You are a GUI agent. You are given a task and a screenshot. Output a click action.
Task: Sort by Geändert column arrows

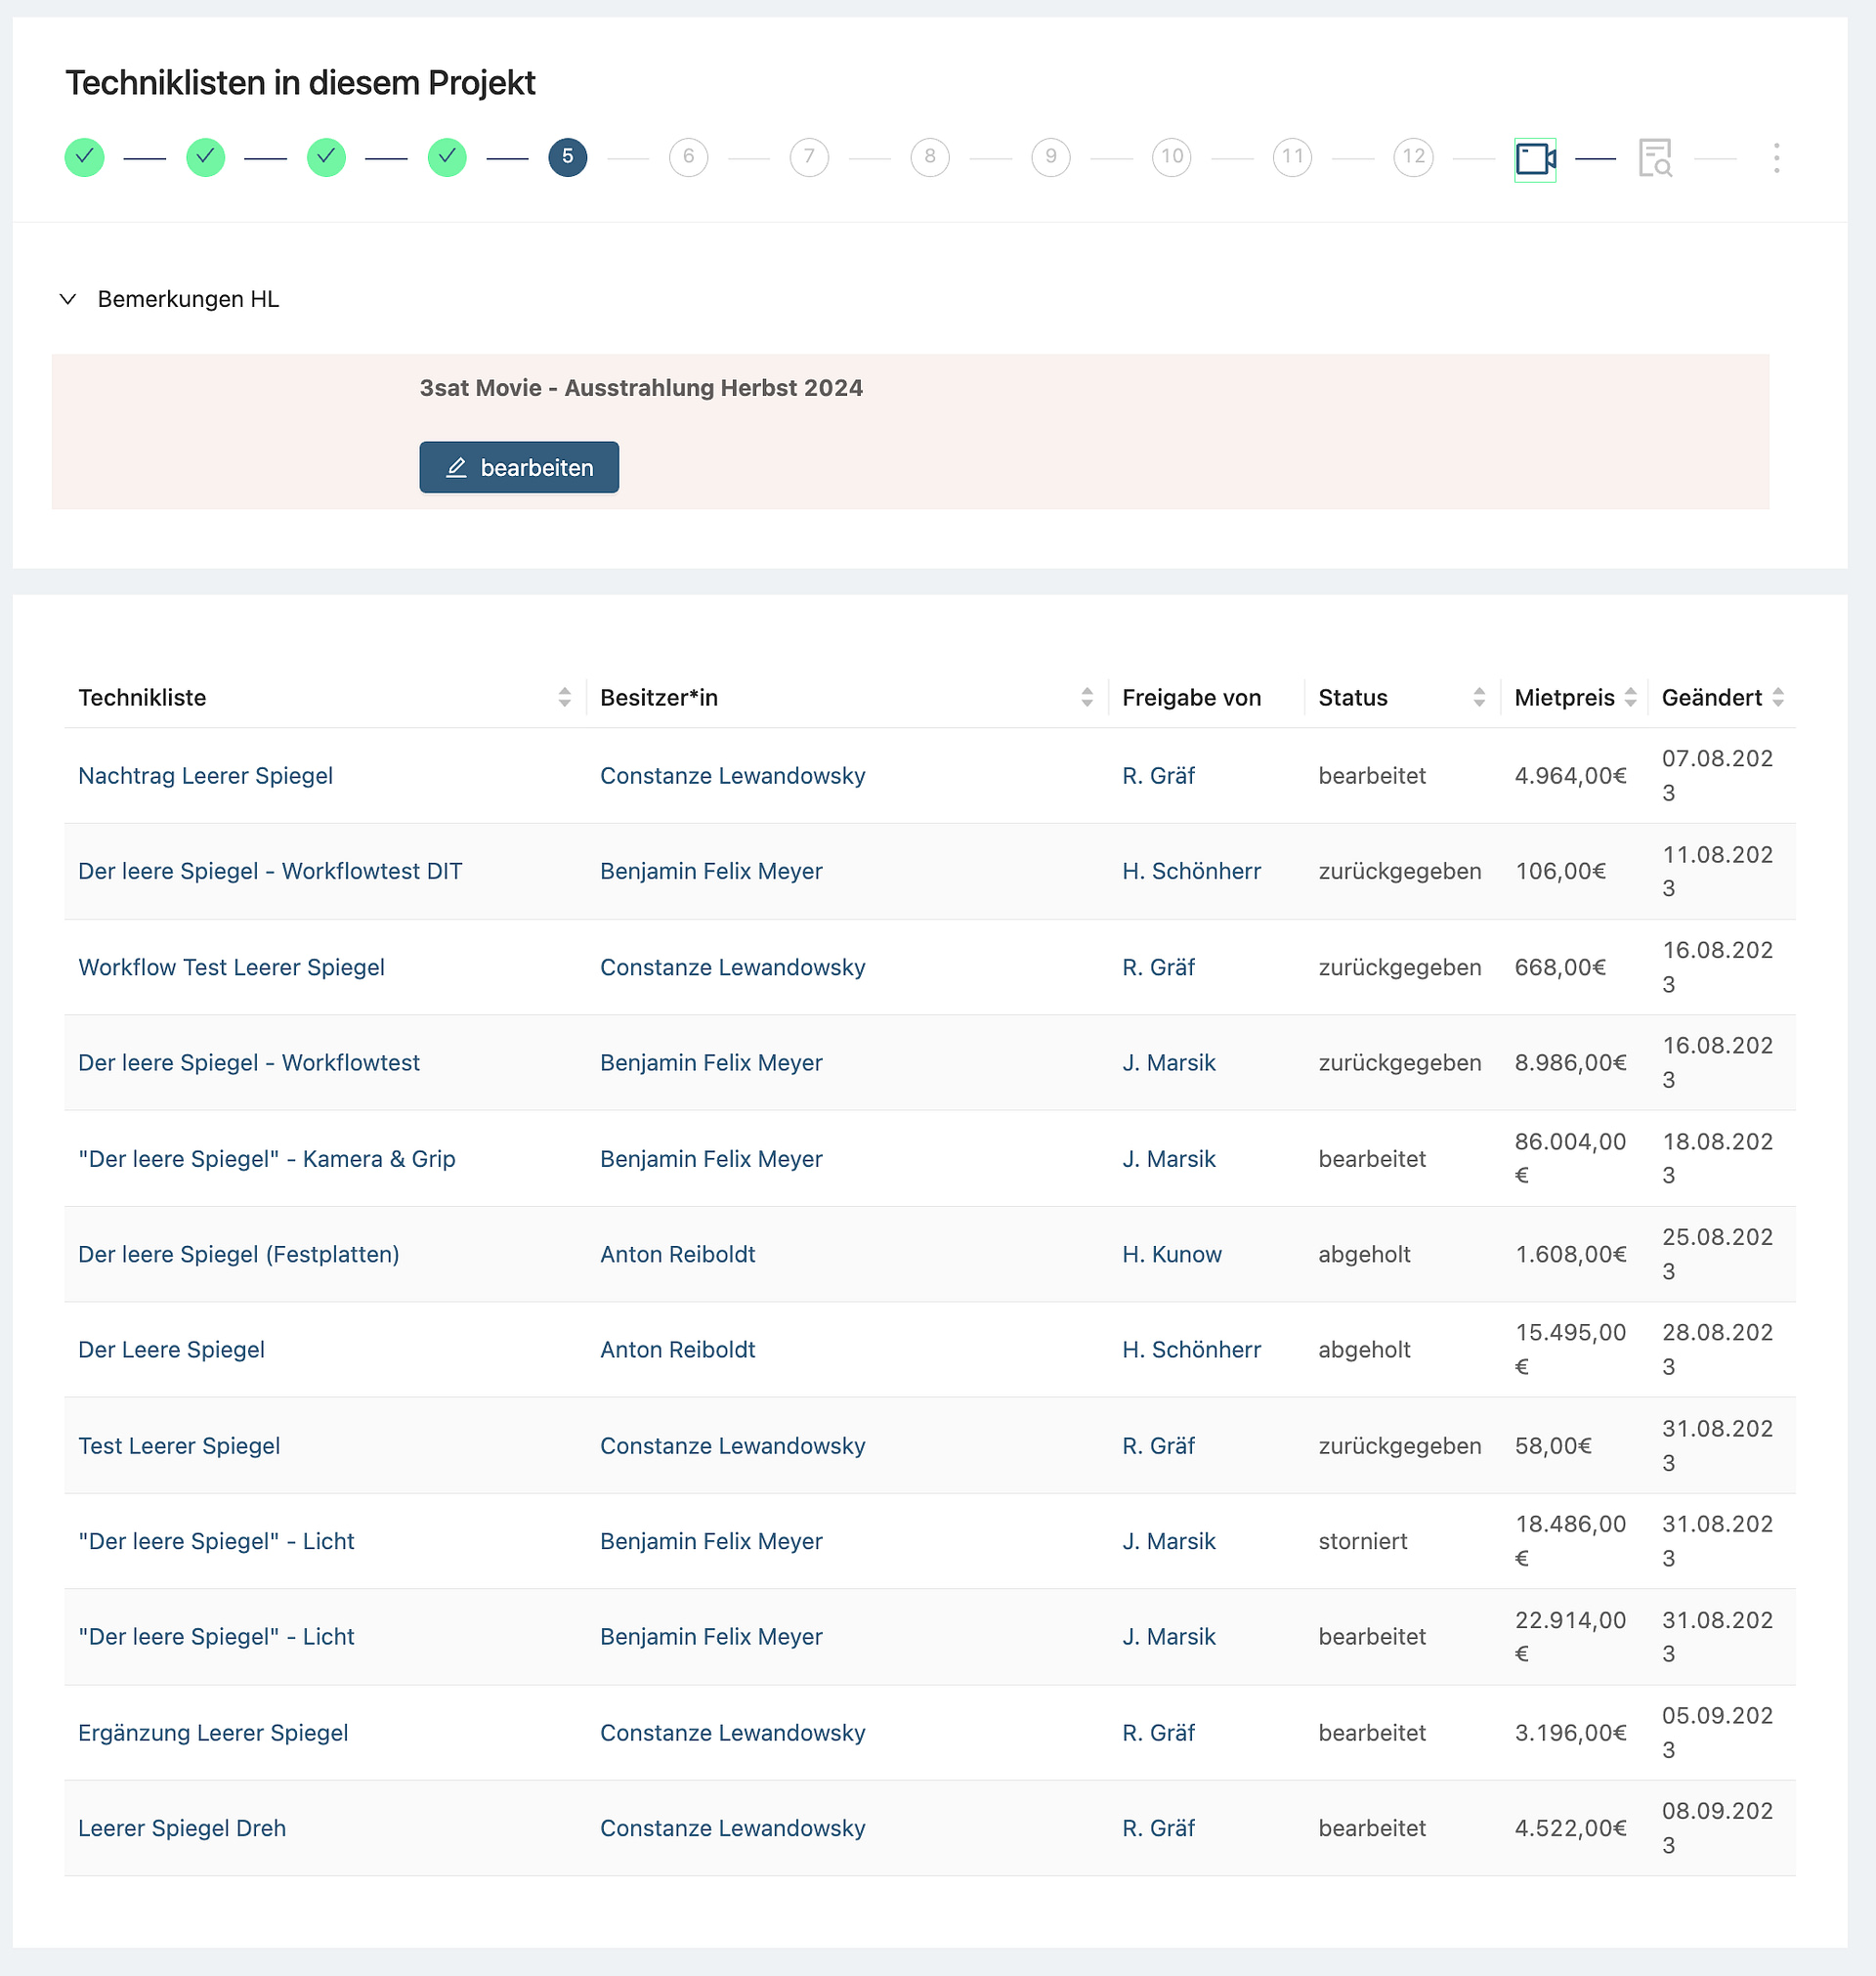[1778, 697]
